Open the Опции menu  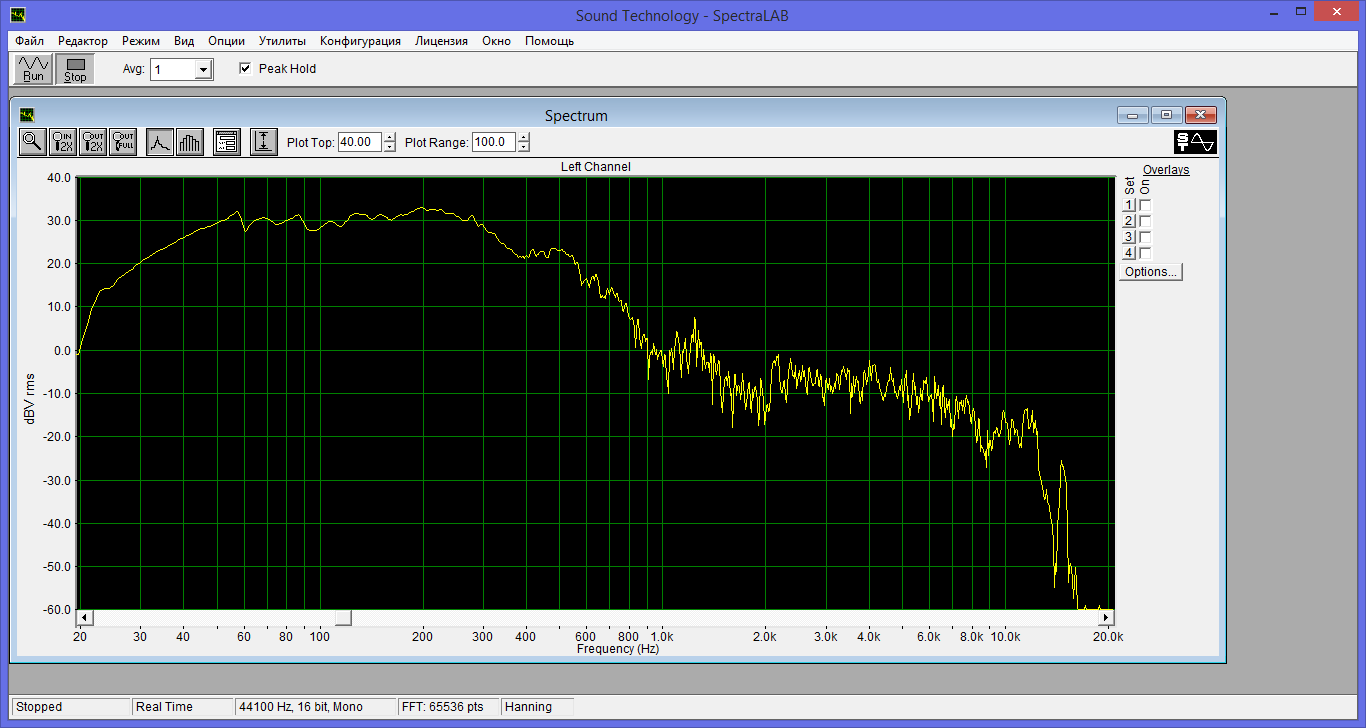point(227,41)
